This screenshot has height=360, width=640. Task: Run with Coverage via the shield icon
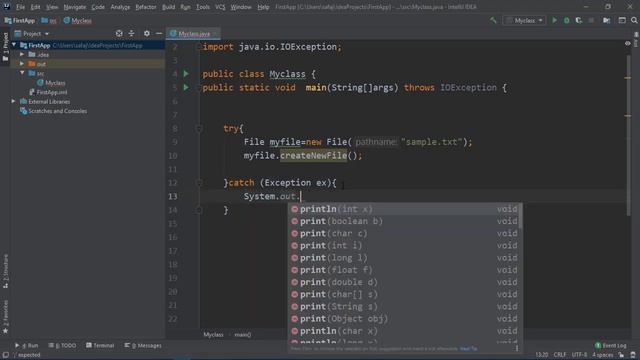point(579,20)
